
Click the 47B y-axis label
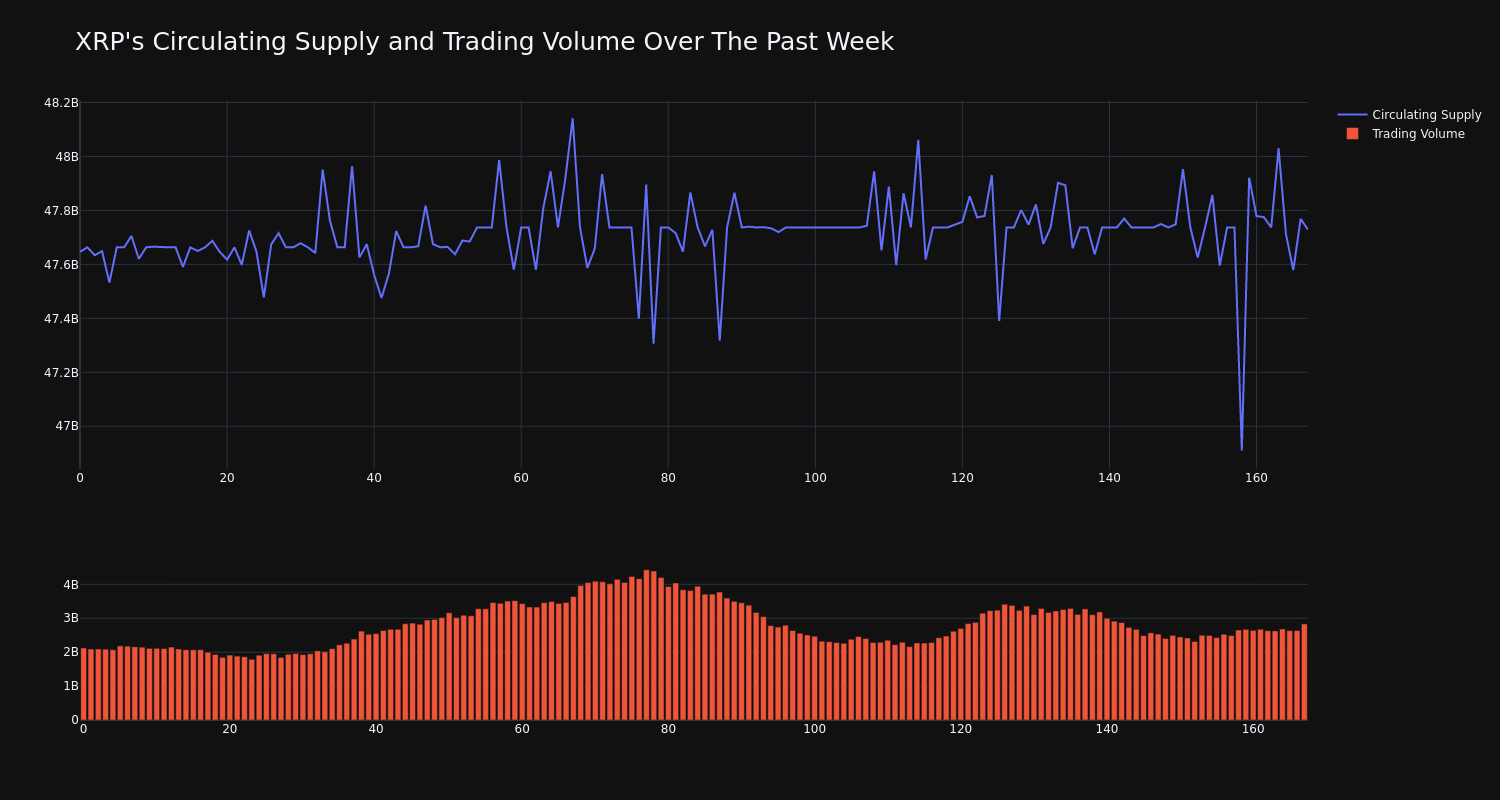point(67,426)
